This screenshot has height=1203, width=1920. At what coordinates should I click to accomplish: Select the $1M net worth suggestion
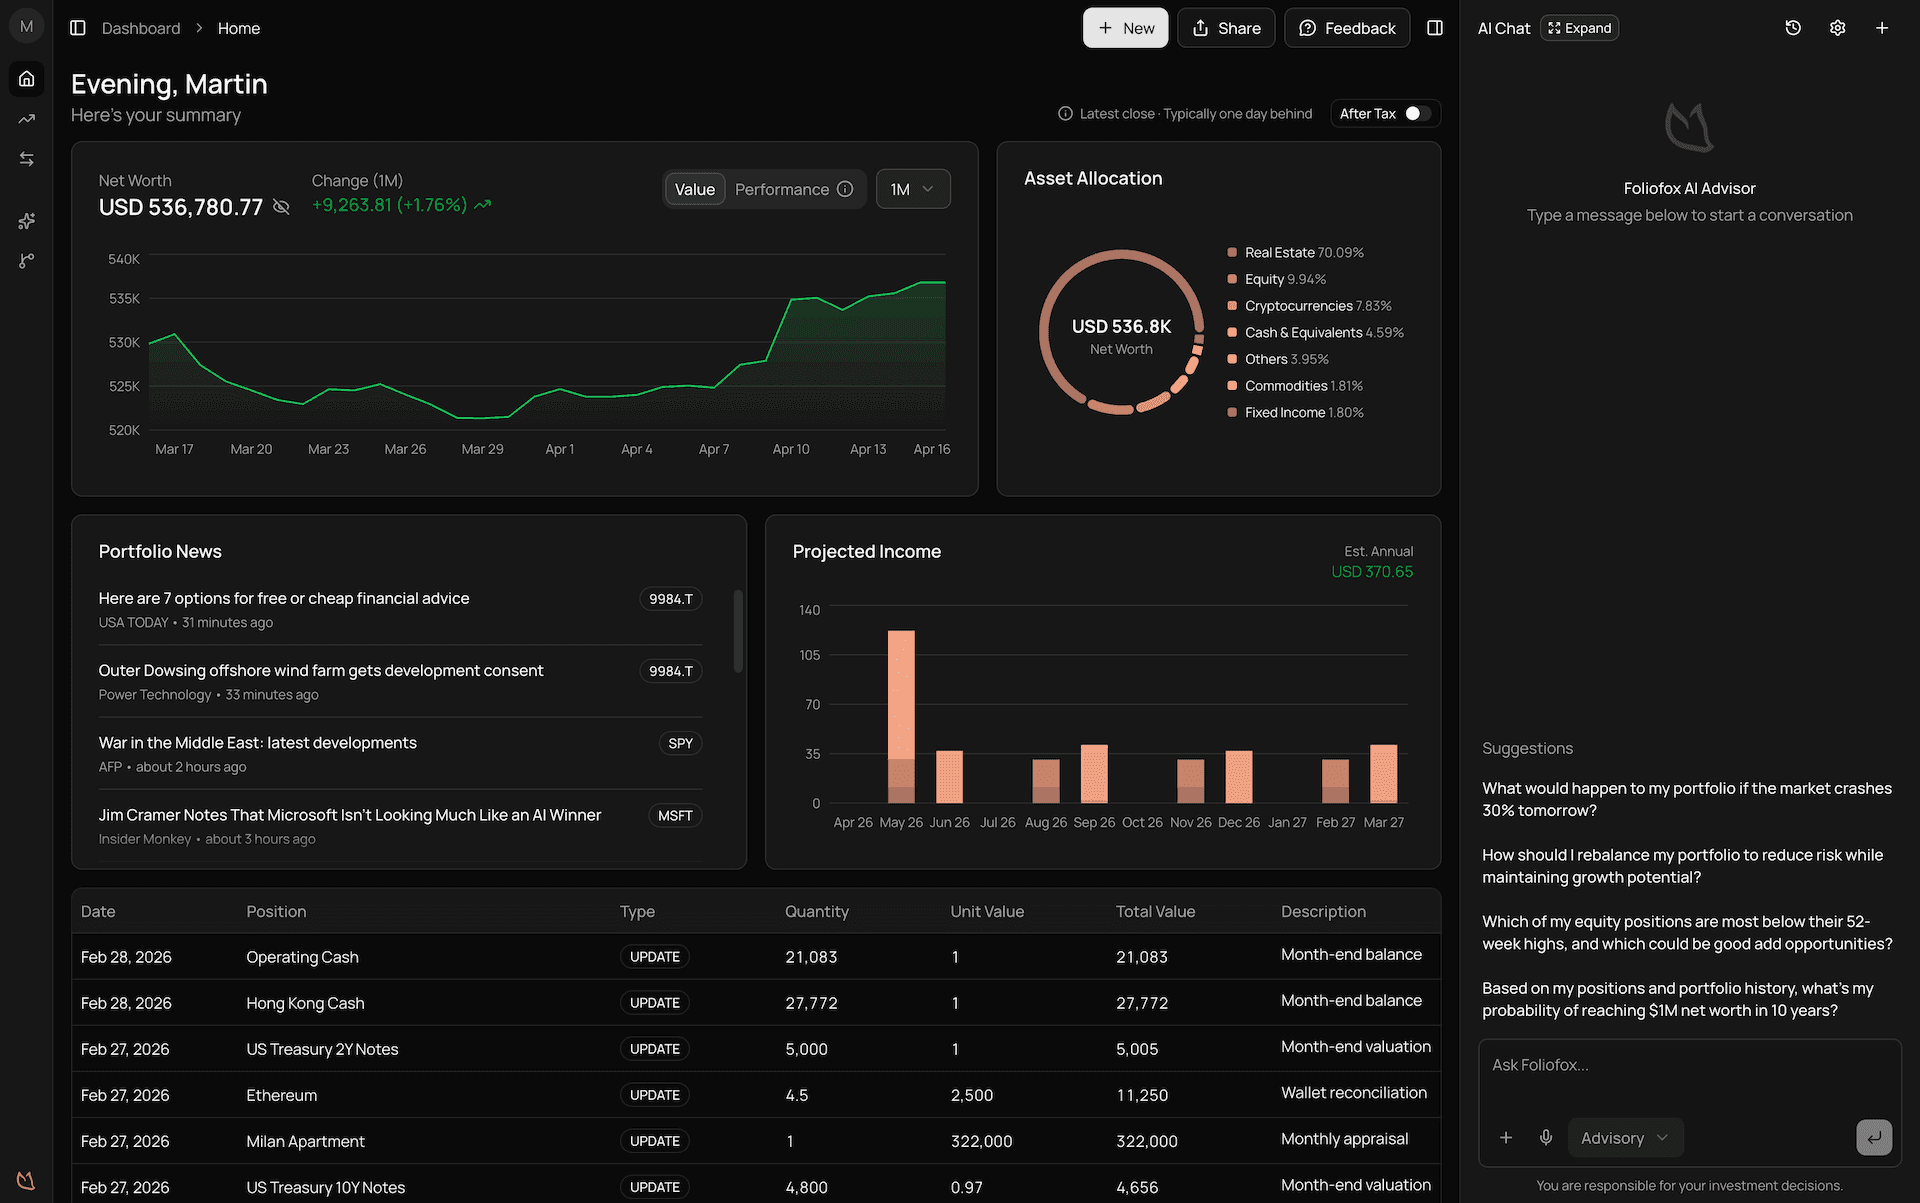(1678, 999)
